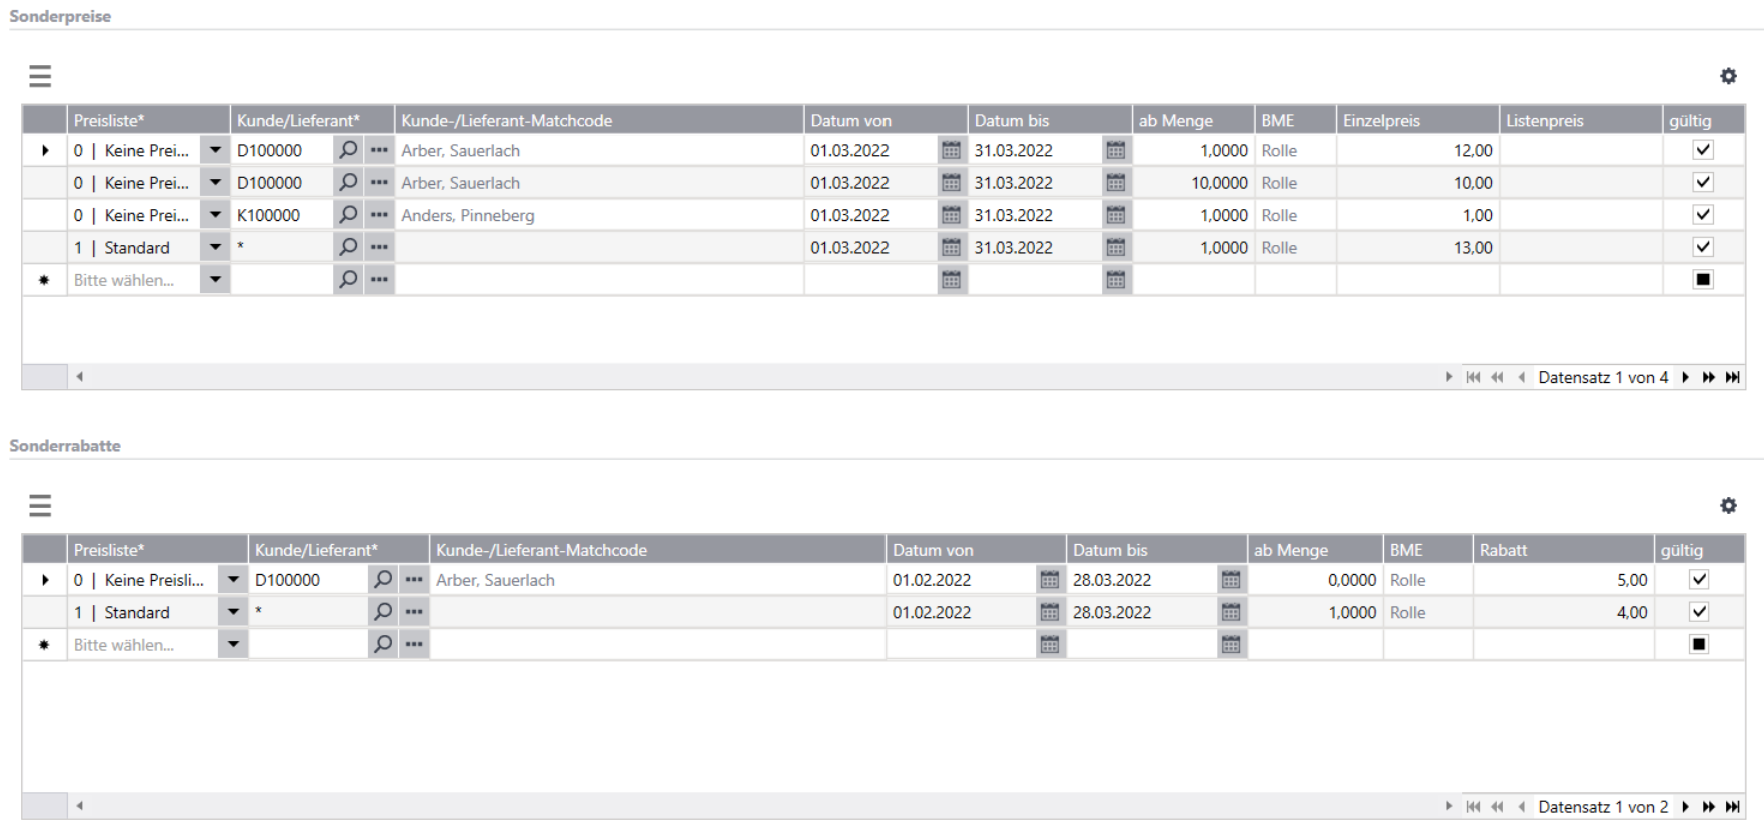The width and height of the screenshot is (1764, 826).
Task: Open the Sonderrabatte grid settings gear
Action: coord(1728,506)
